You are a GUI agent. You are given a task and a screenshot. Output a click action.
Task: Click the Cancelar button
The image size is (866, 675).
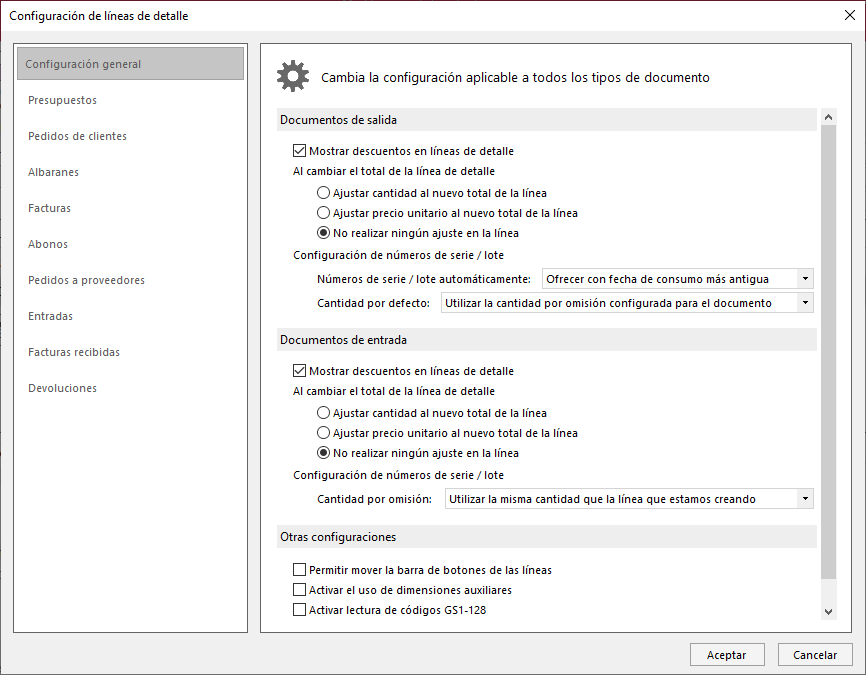point(815,655)
